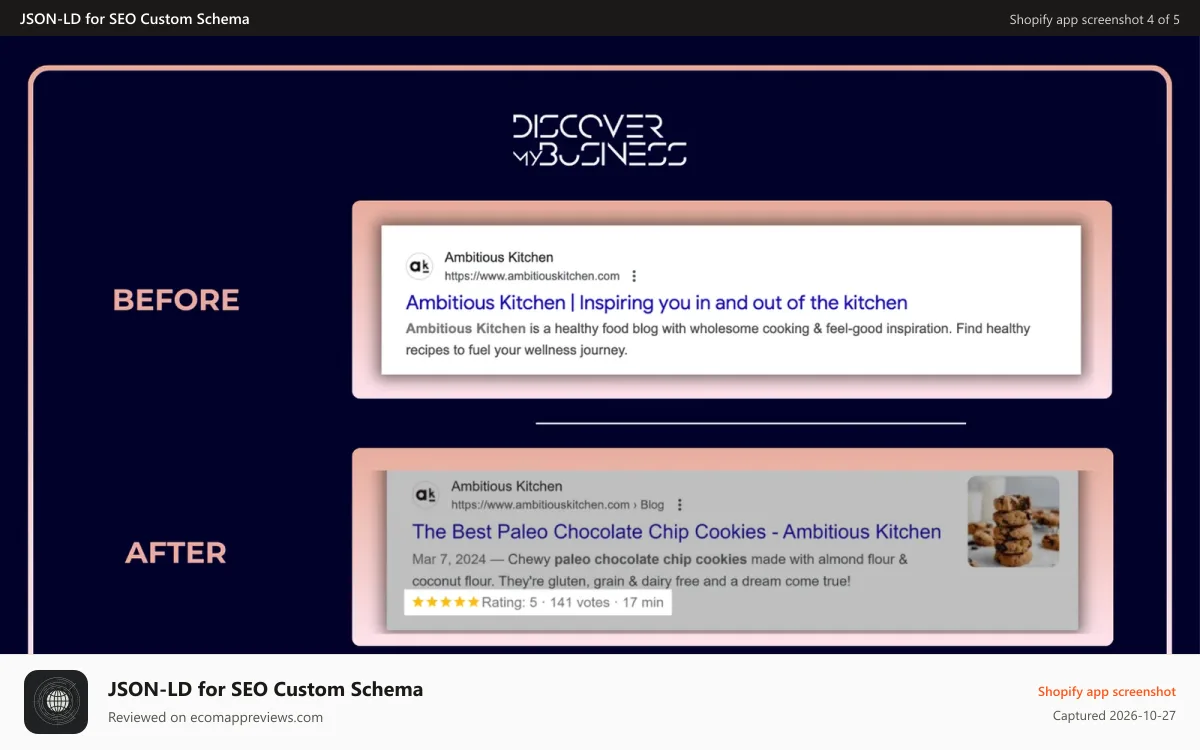
Task: Click the Discover My Business logo
Action: point(600,140)
